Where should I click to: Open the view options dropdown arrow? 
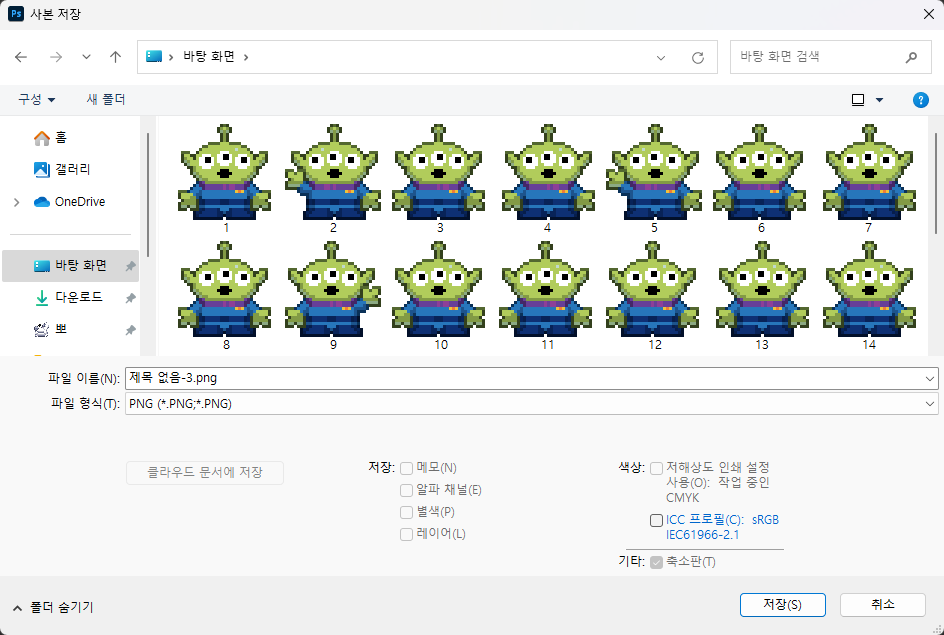[879, 100]
